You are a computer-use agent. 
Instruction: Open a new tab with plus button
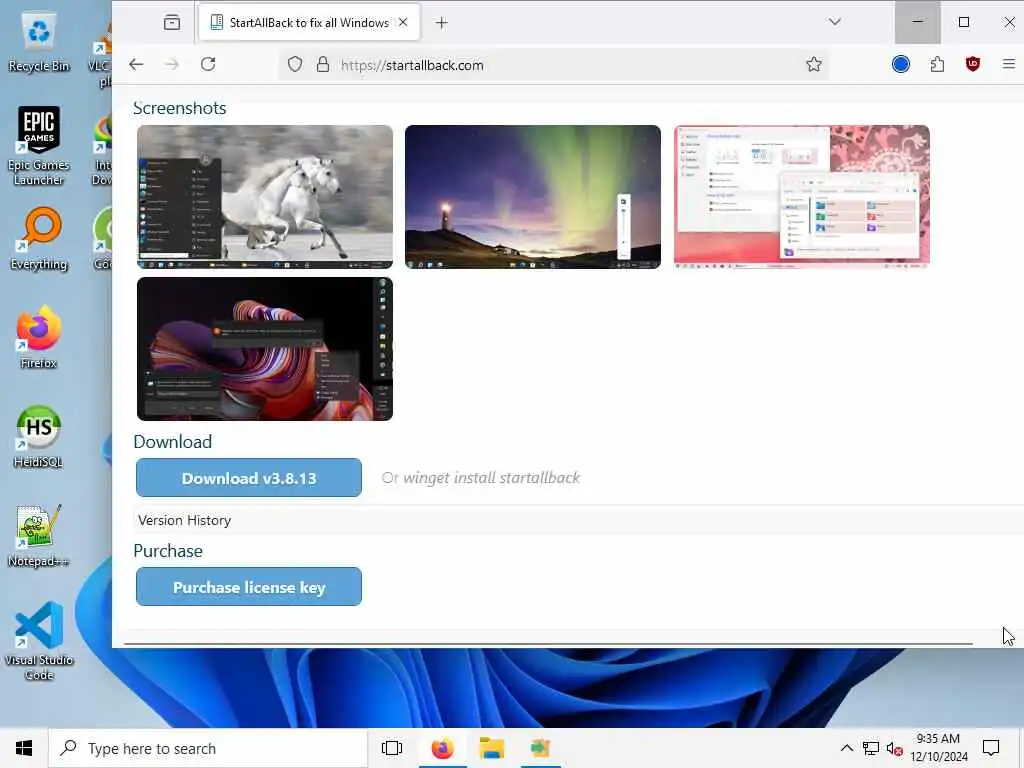click(441, 23)
